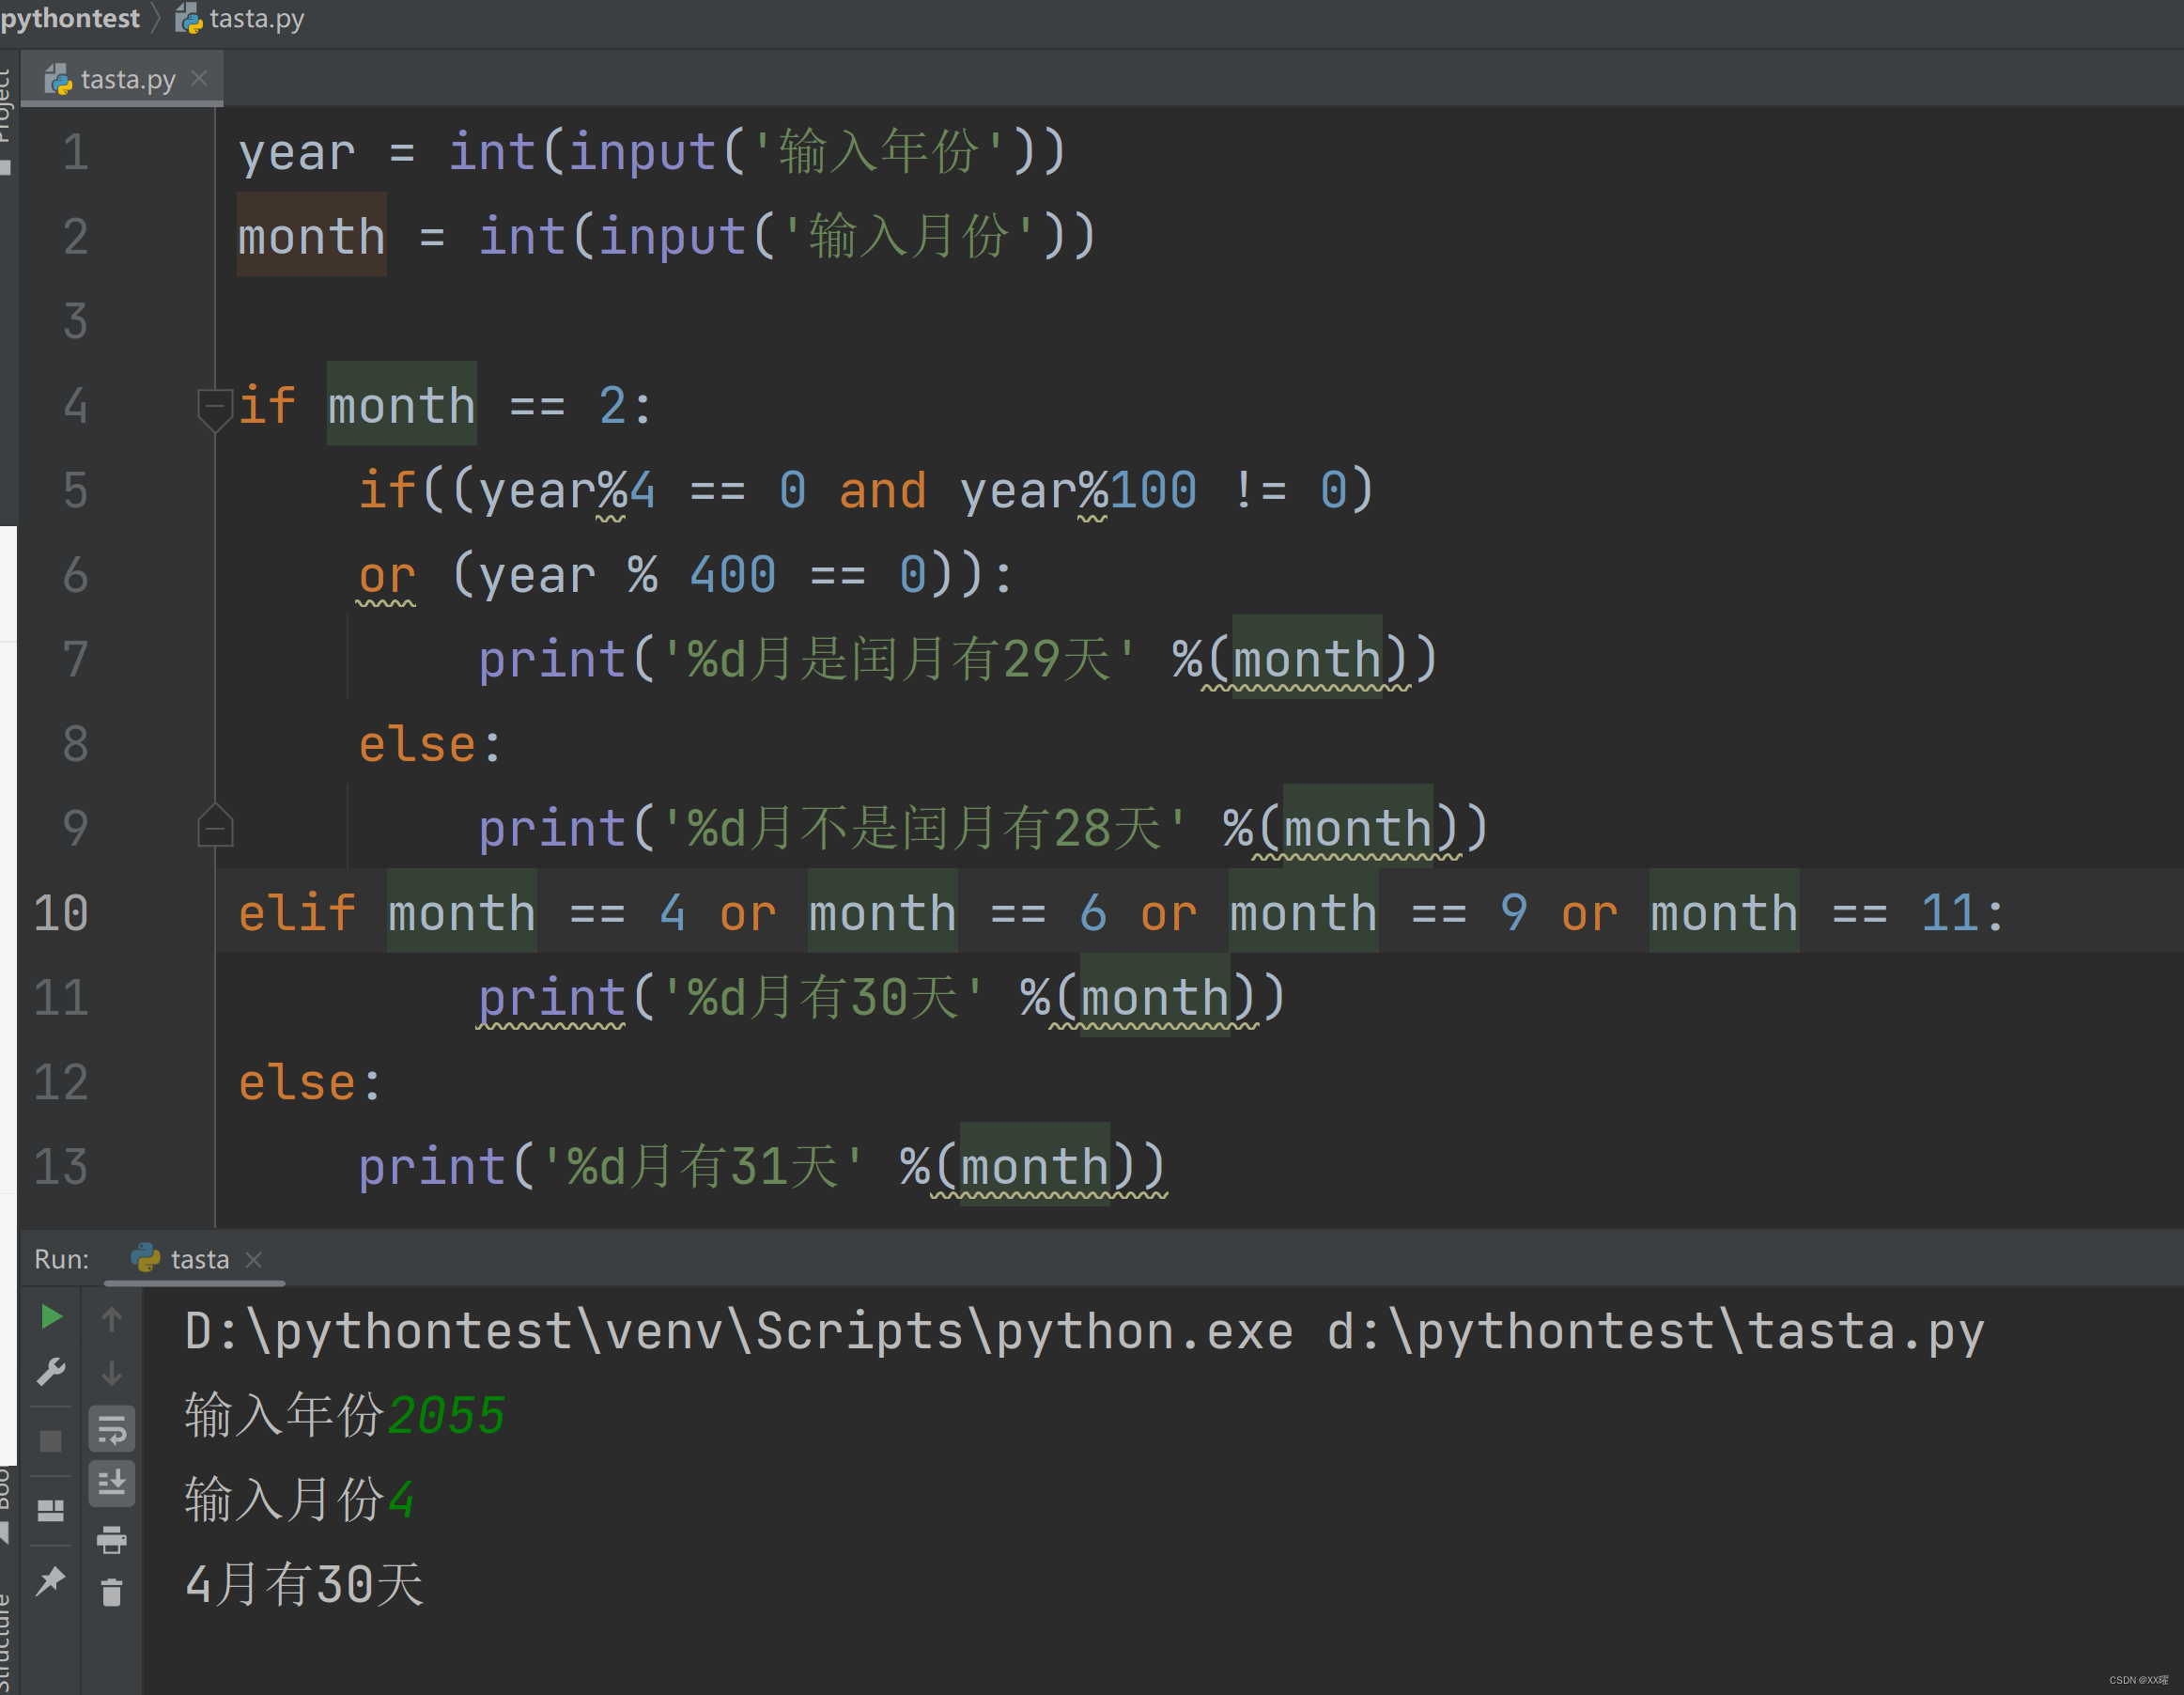Print the console output
The height and width of the screenshot is (1695, 2184).
pyautogui.click(x=112, y=1541)
